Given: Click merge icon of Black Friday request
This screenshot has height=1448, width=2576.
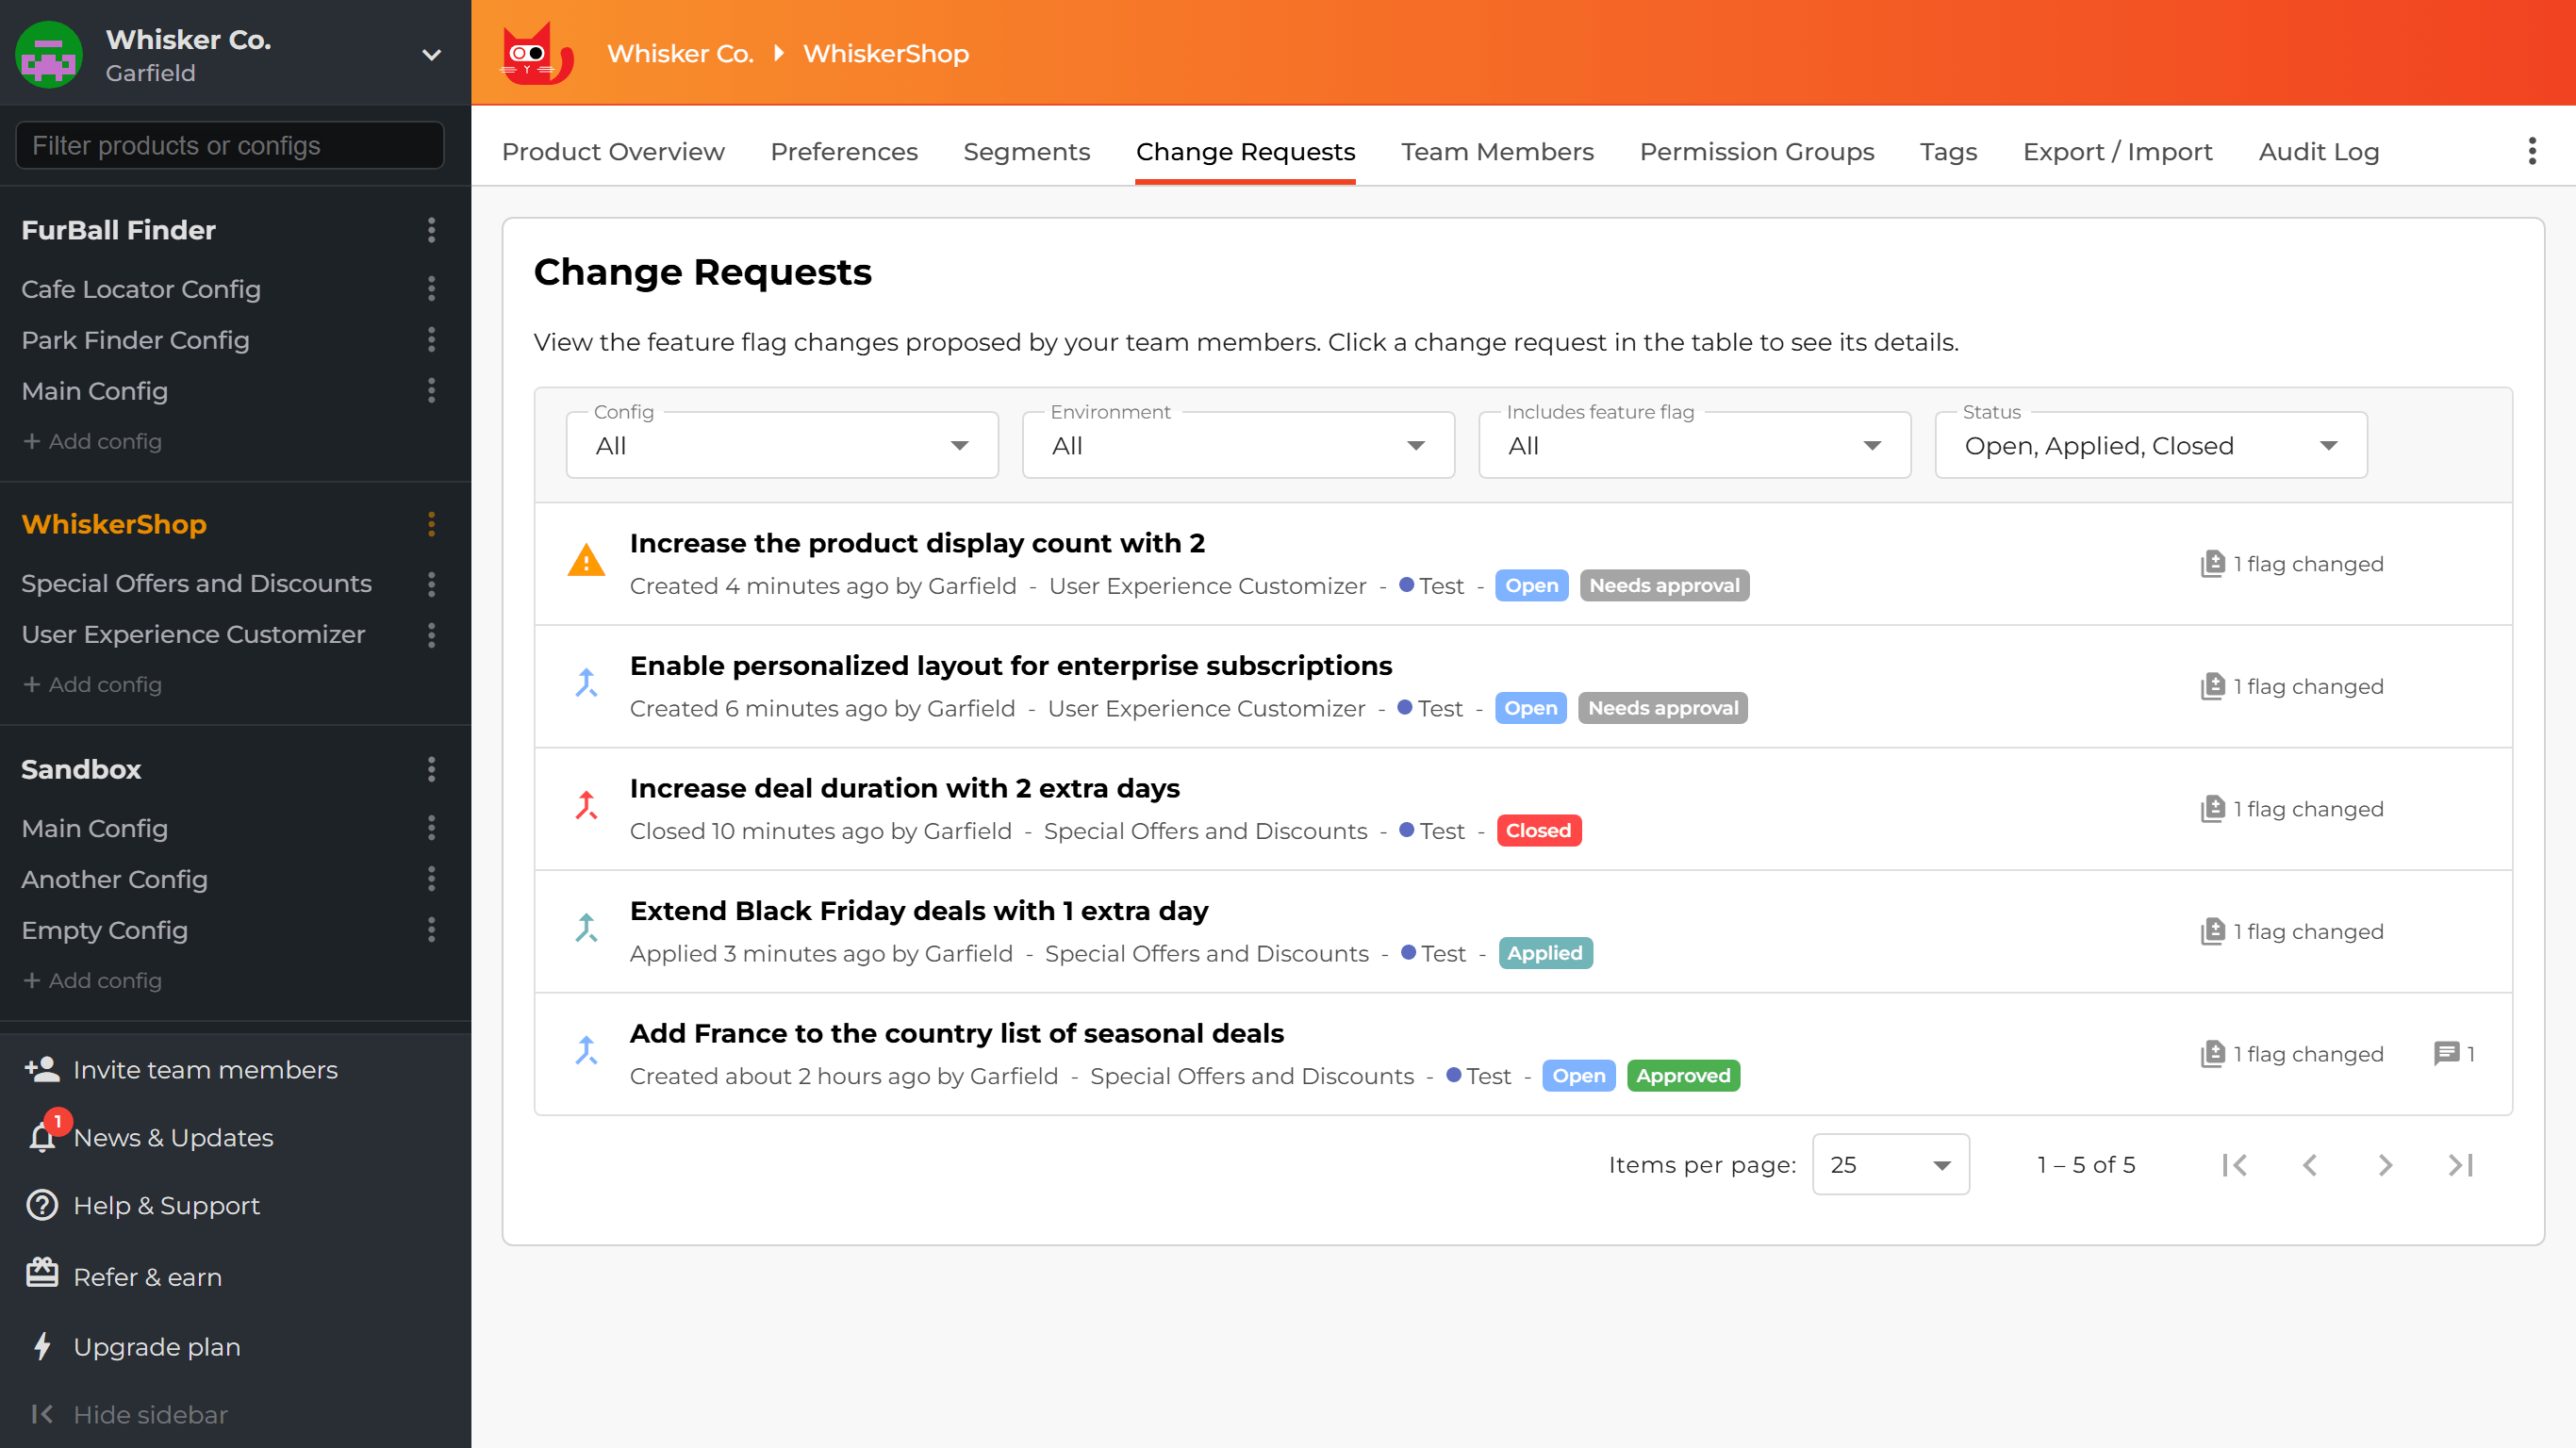Looking at the screenshot, I should click(x=586, y=928).
